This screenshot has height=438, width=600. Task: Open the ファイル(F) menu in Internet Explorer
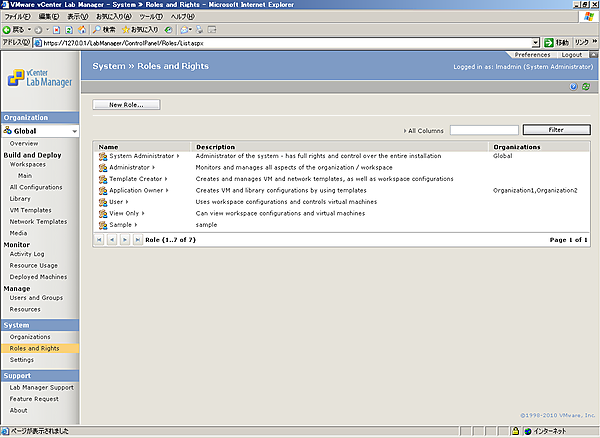(x=18, y=17)
